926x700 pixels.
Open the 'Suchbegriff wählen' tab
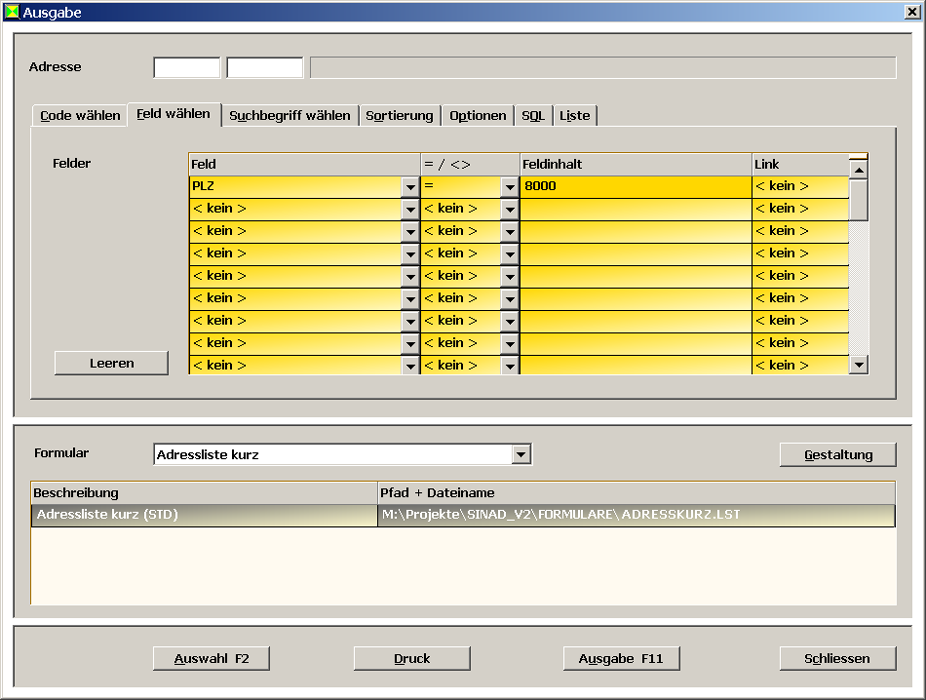pos(290,116)
